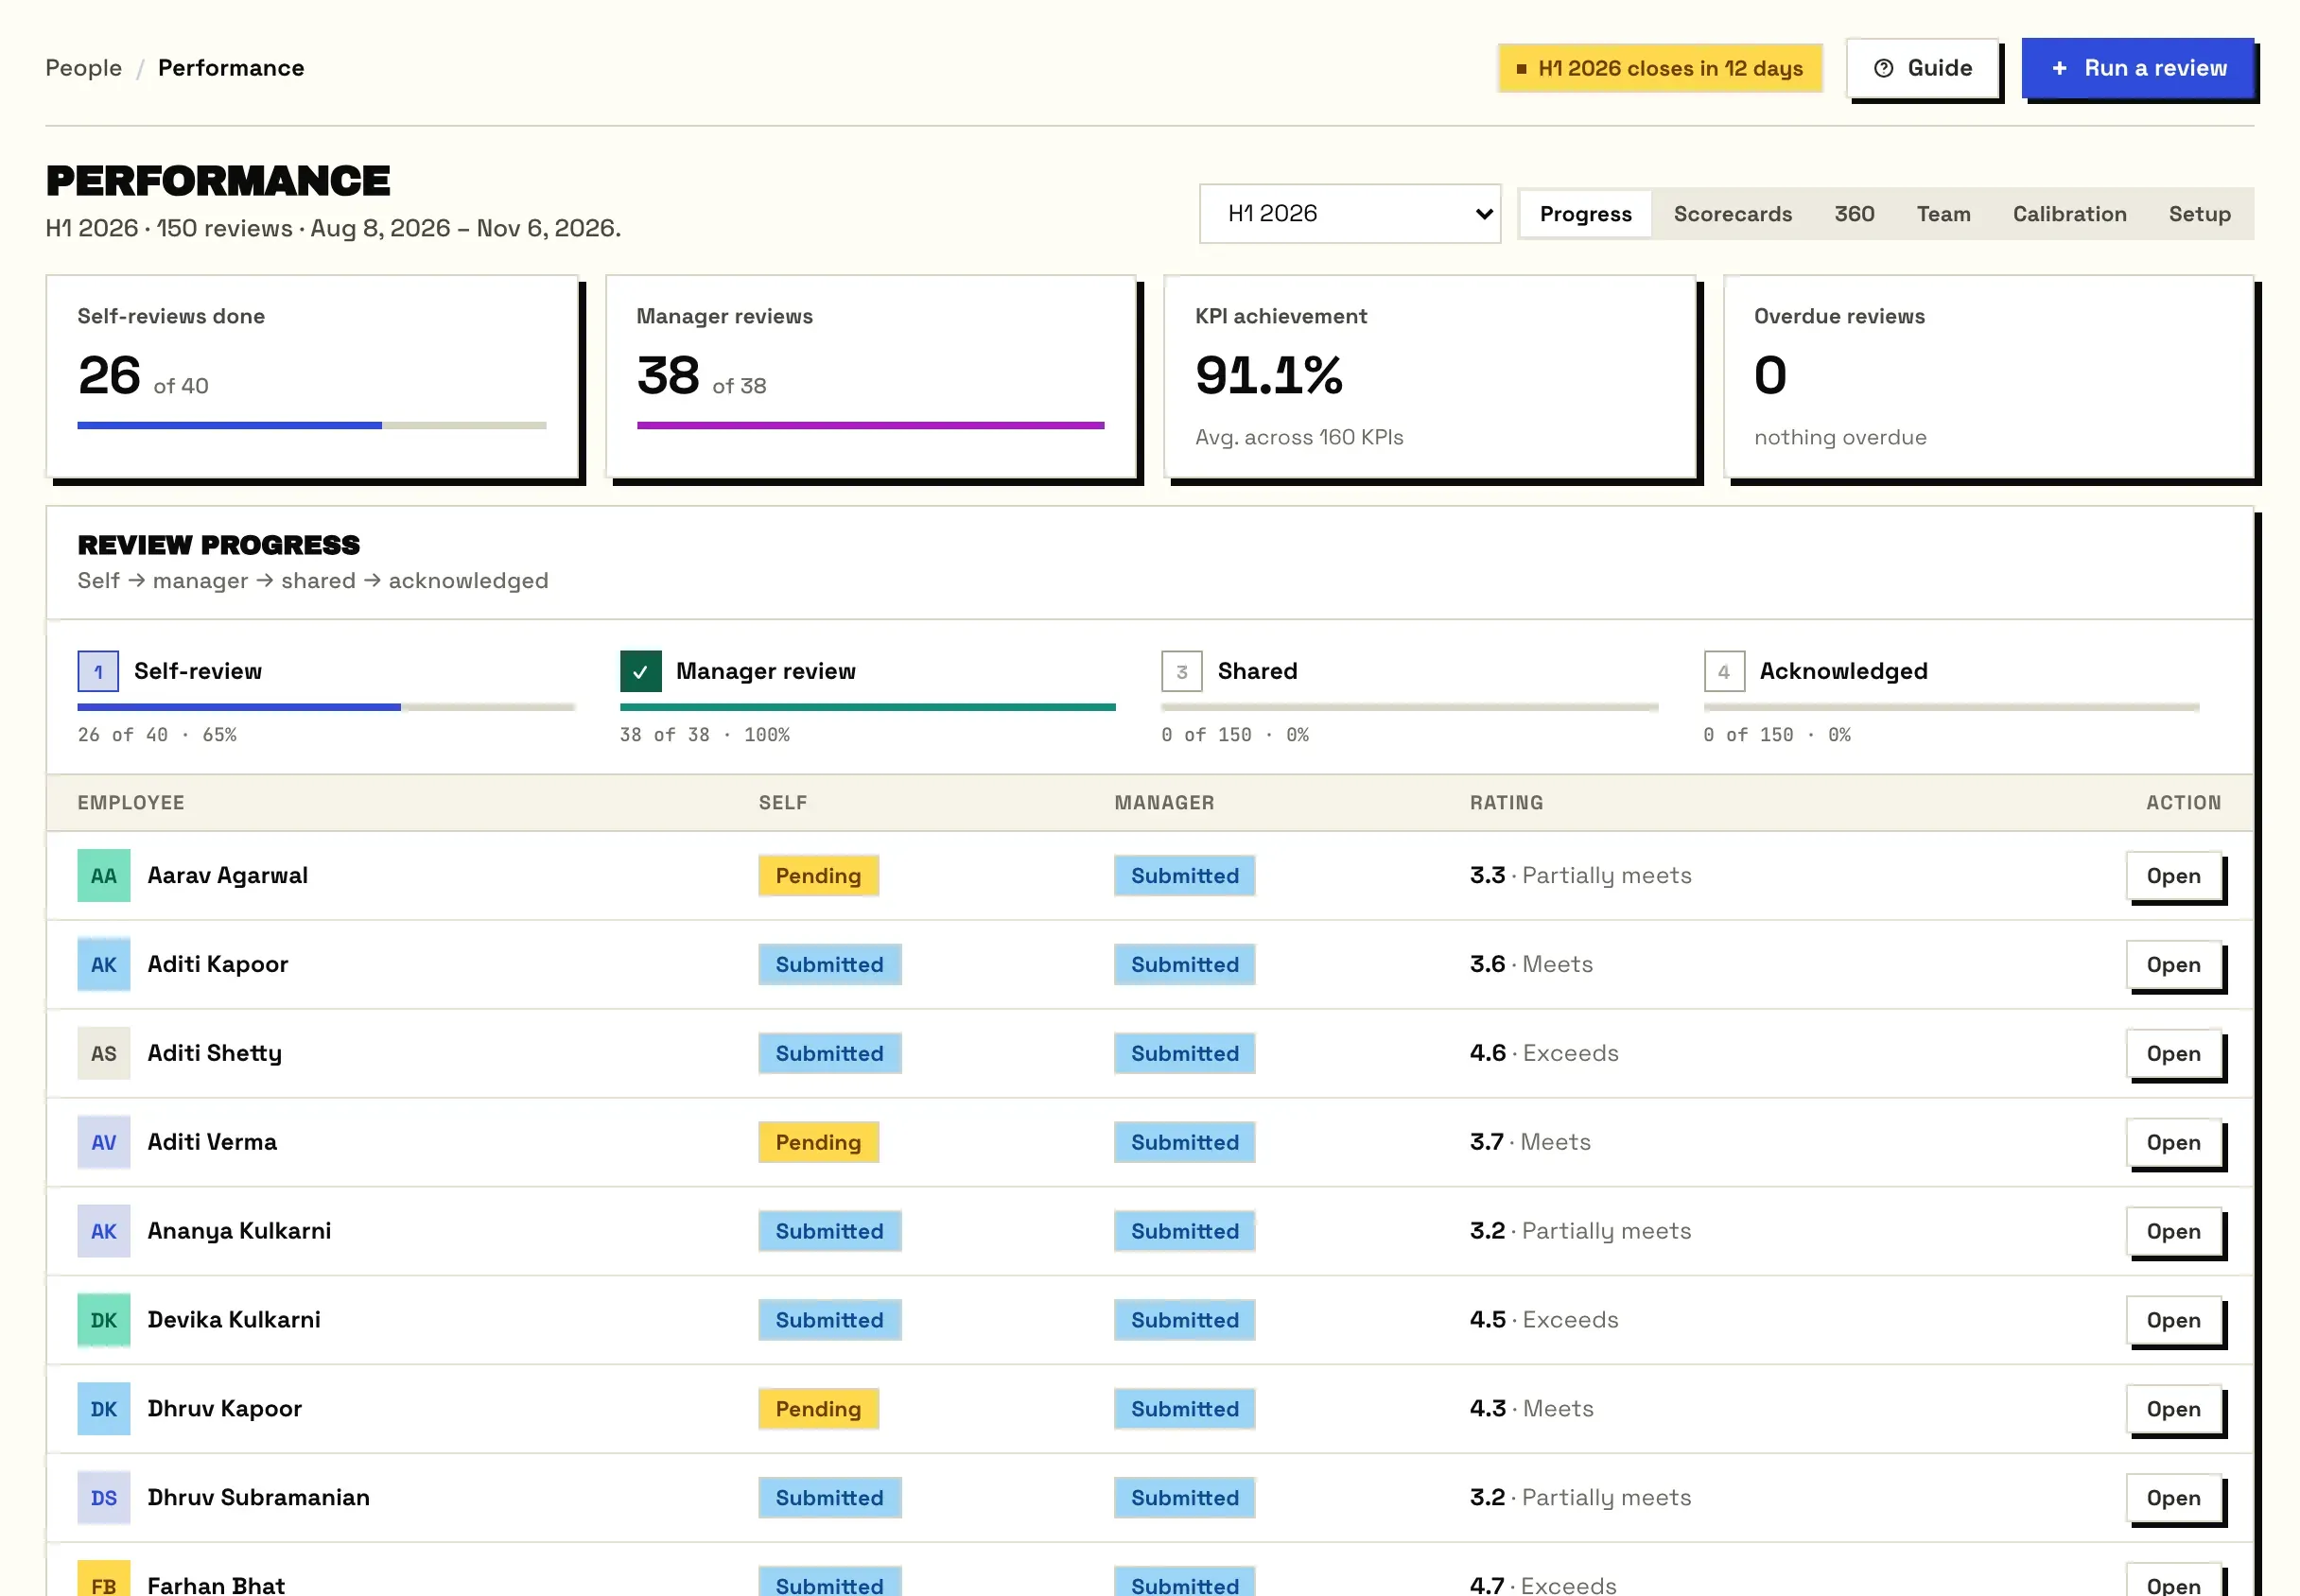
Task: Switch to the Progress tab
Action: pos(1586,214)
